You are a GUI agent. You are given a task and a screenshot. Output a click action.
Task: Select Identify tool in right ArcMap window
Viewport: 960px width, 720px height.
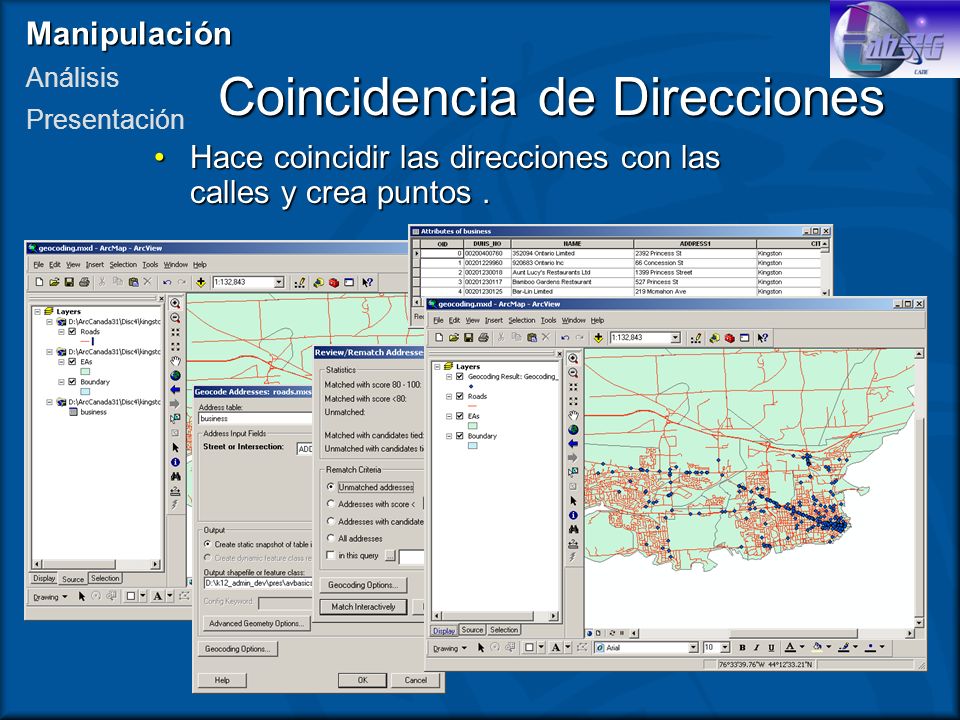click(573, 515)
